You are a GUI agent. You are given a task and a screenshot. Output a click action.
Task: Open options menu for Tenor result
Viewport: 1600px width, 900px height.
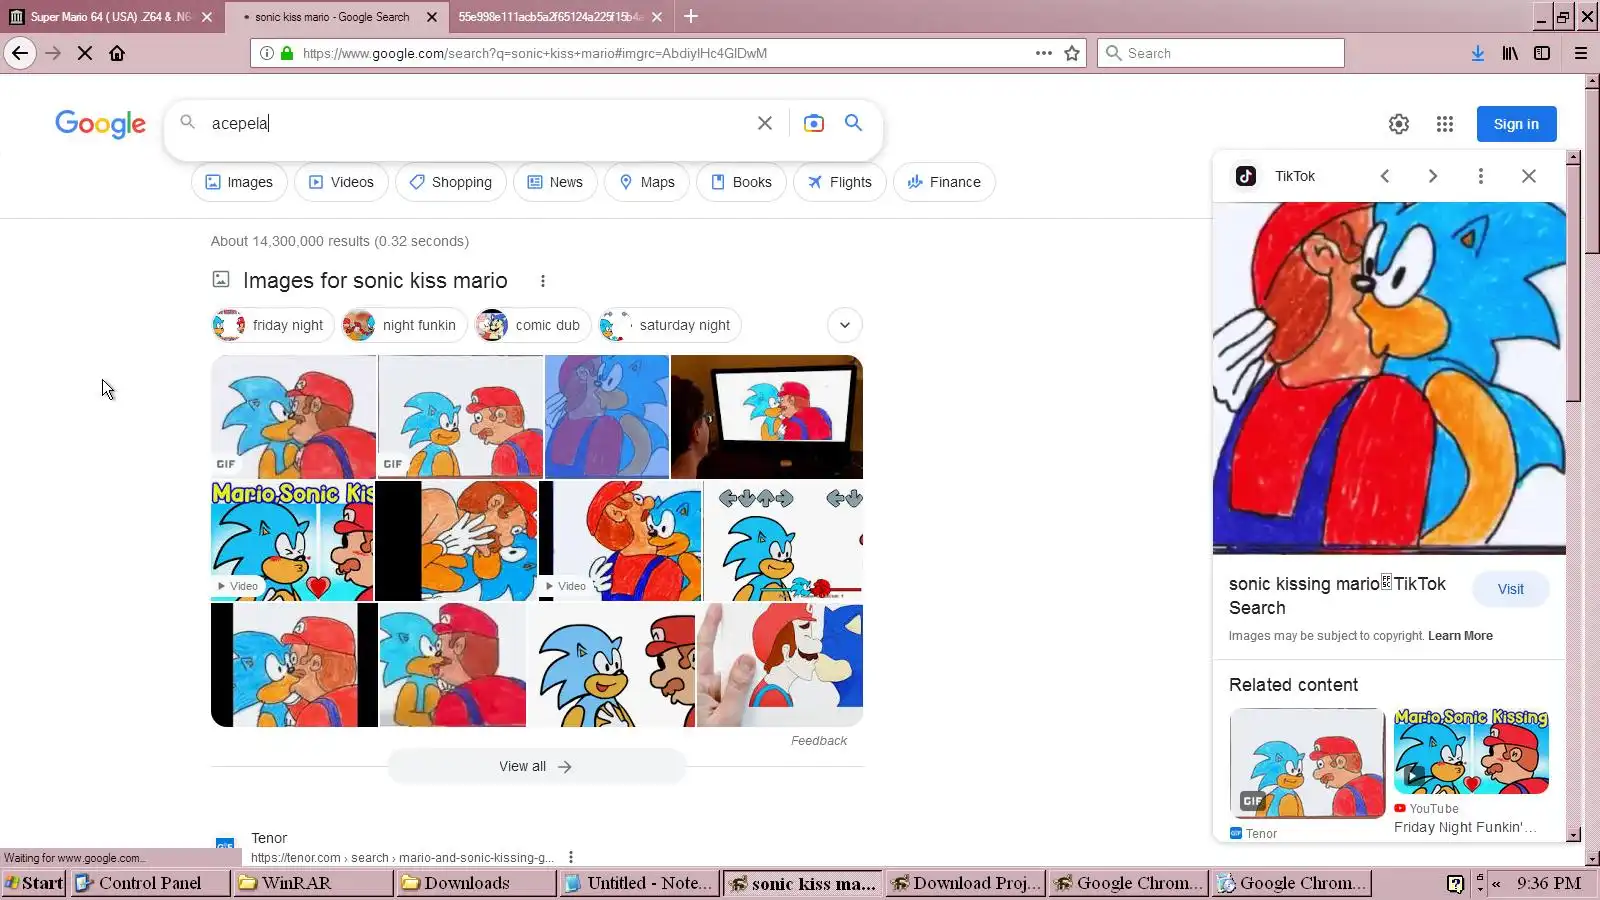(571, 857)
